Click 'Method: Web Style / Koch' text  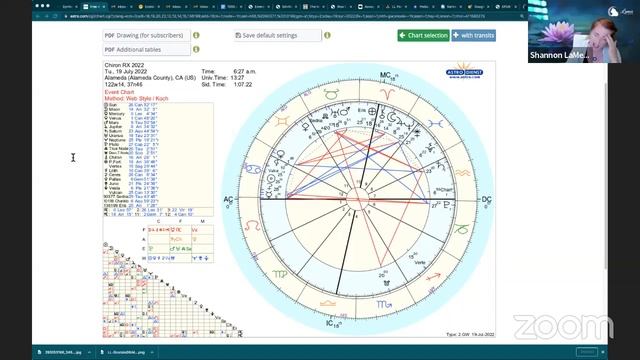click(136, 99)
